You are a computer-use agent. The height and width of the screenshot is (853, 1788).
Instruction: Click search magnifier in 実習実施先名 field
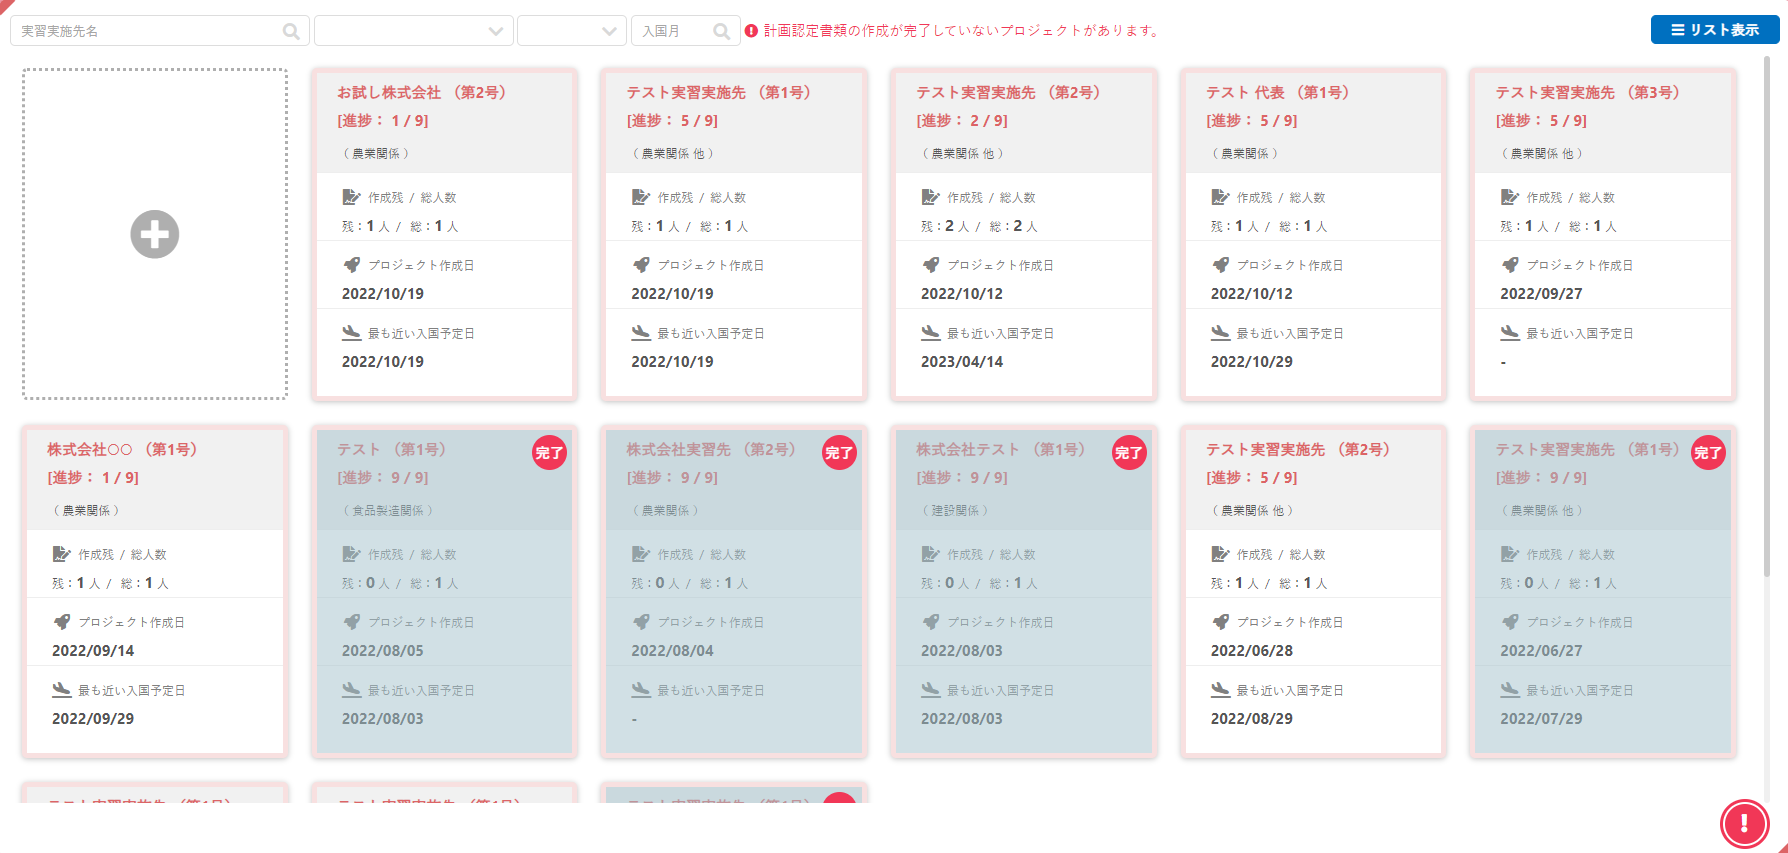[291, 31]
